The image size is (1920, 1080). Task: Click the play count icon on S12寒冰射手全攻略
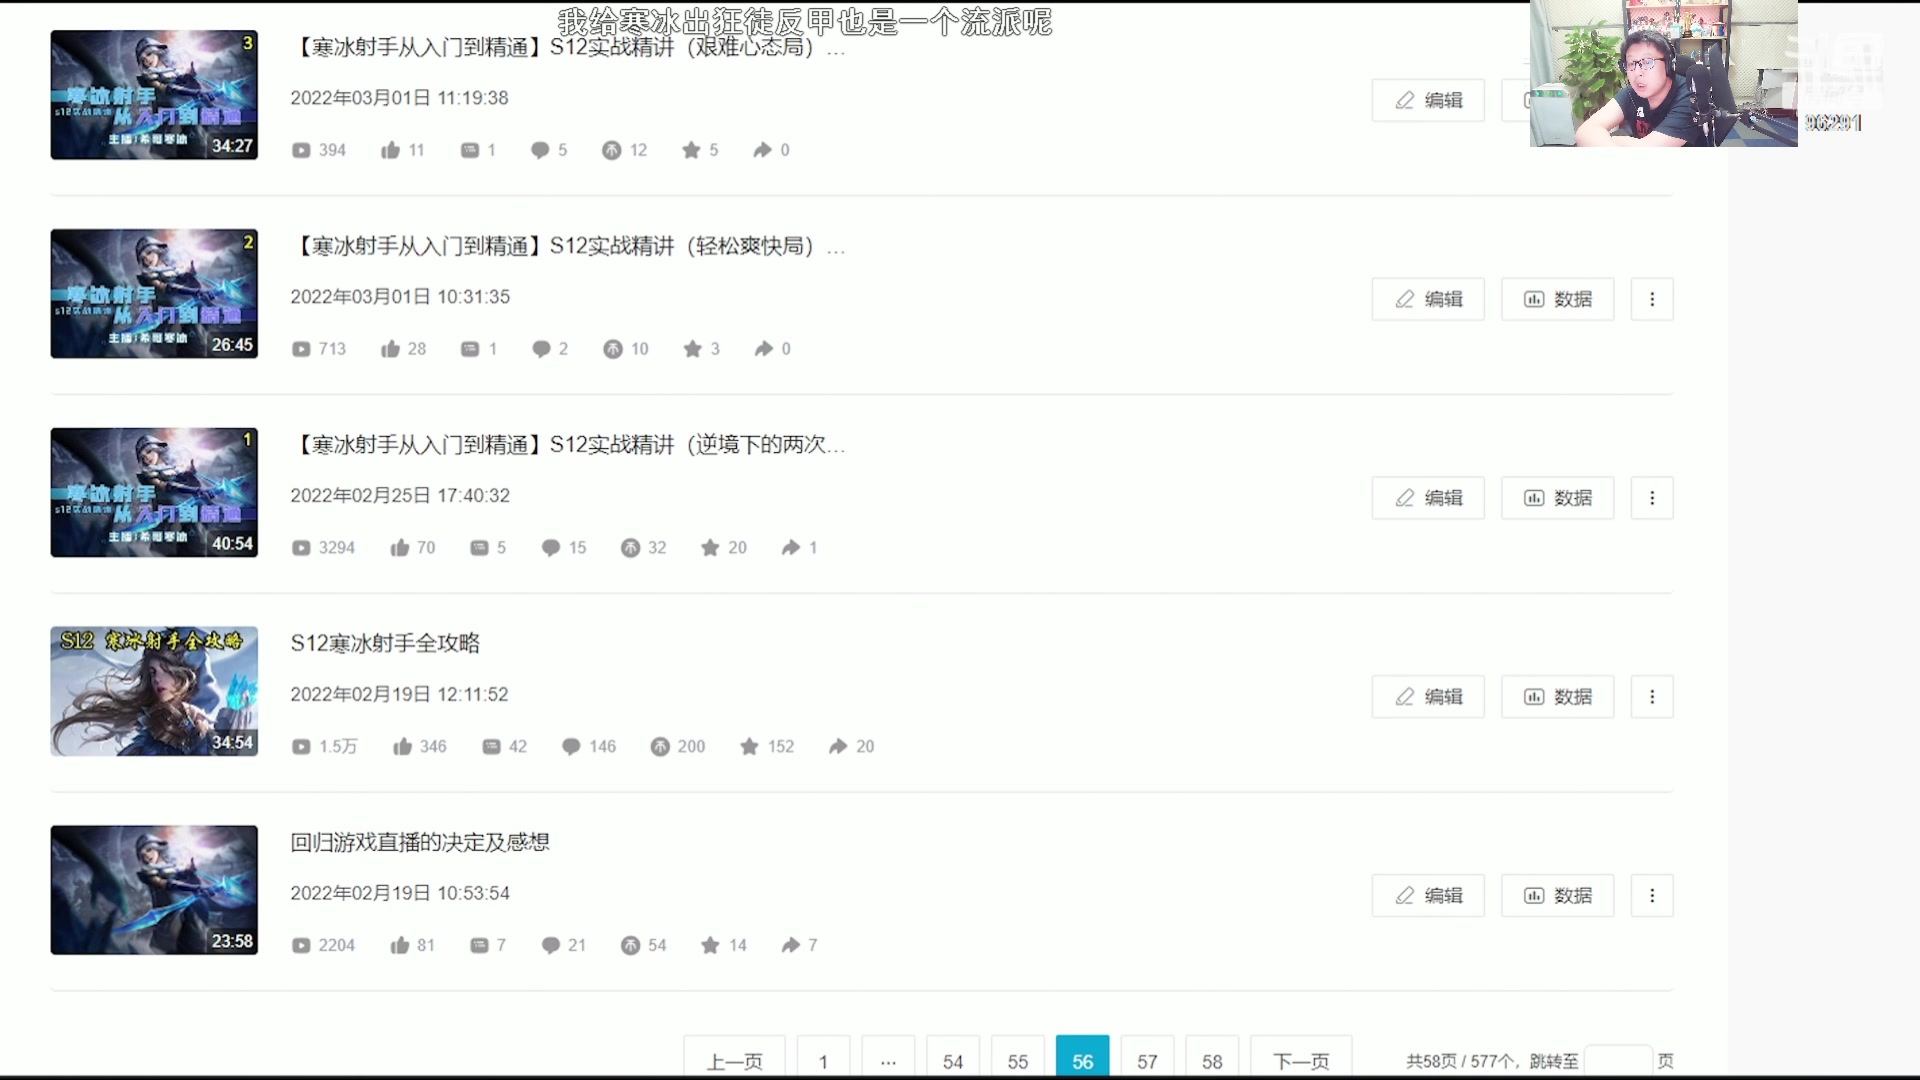pos(301,746)
